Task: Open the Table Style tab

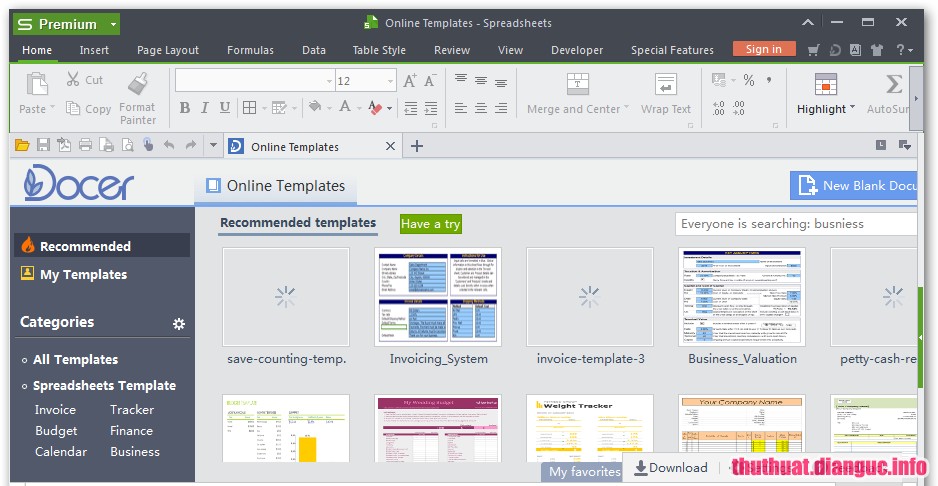Action: click(379, 50)
